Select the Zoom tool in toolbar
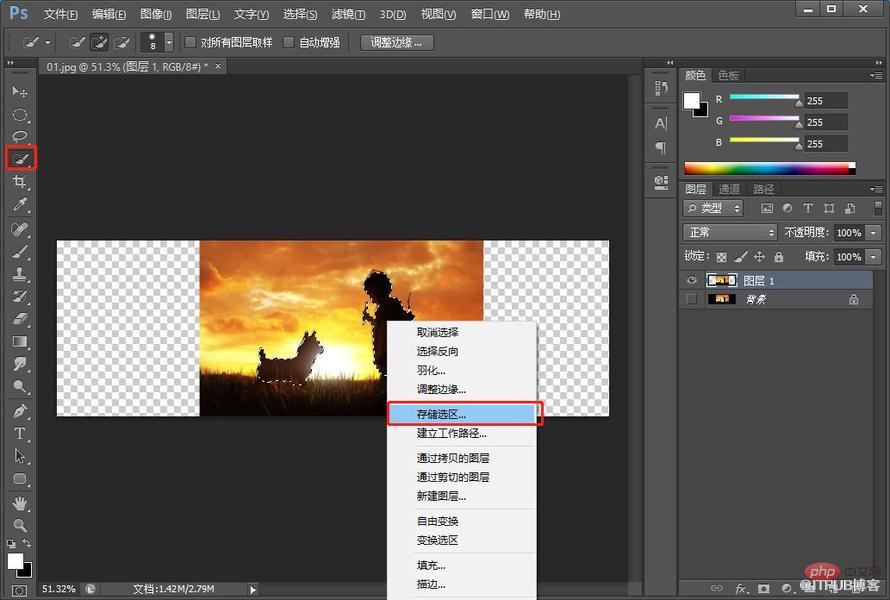 pos(20,525)
